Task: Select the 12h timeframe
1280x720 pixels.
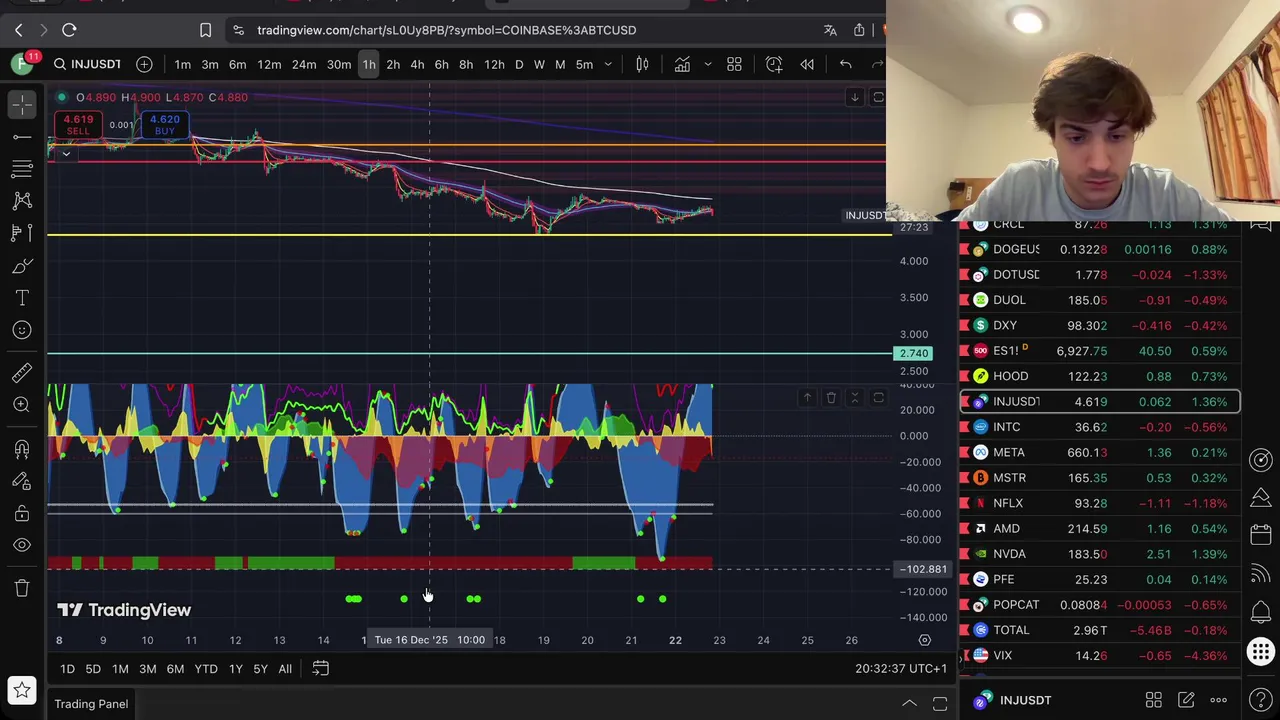Action: point(494,64)
